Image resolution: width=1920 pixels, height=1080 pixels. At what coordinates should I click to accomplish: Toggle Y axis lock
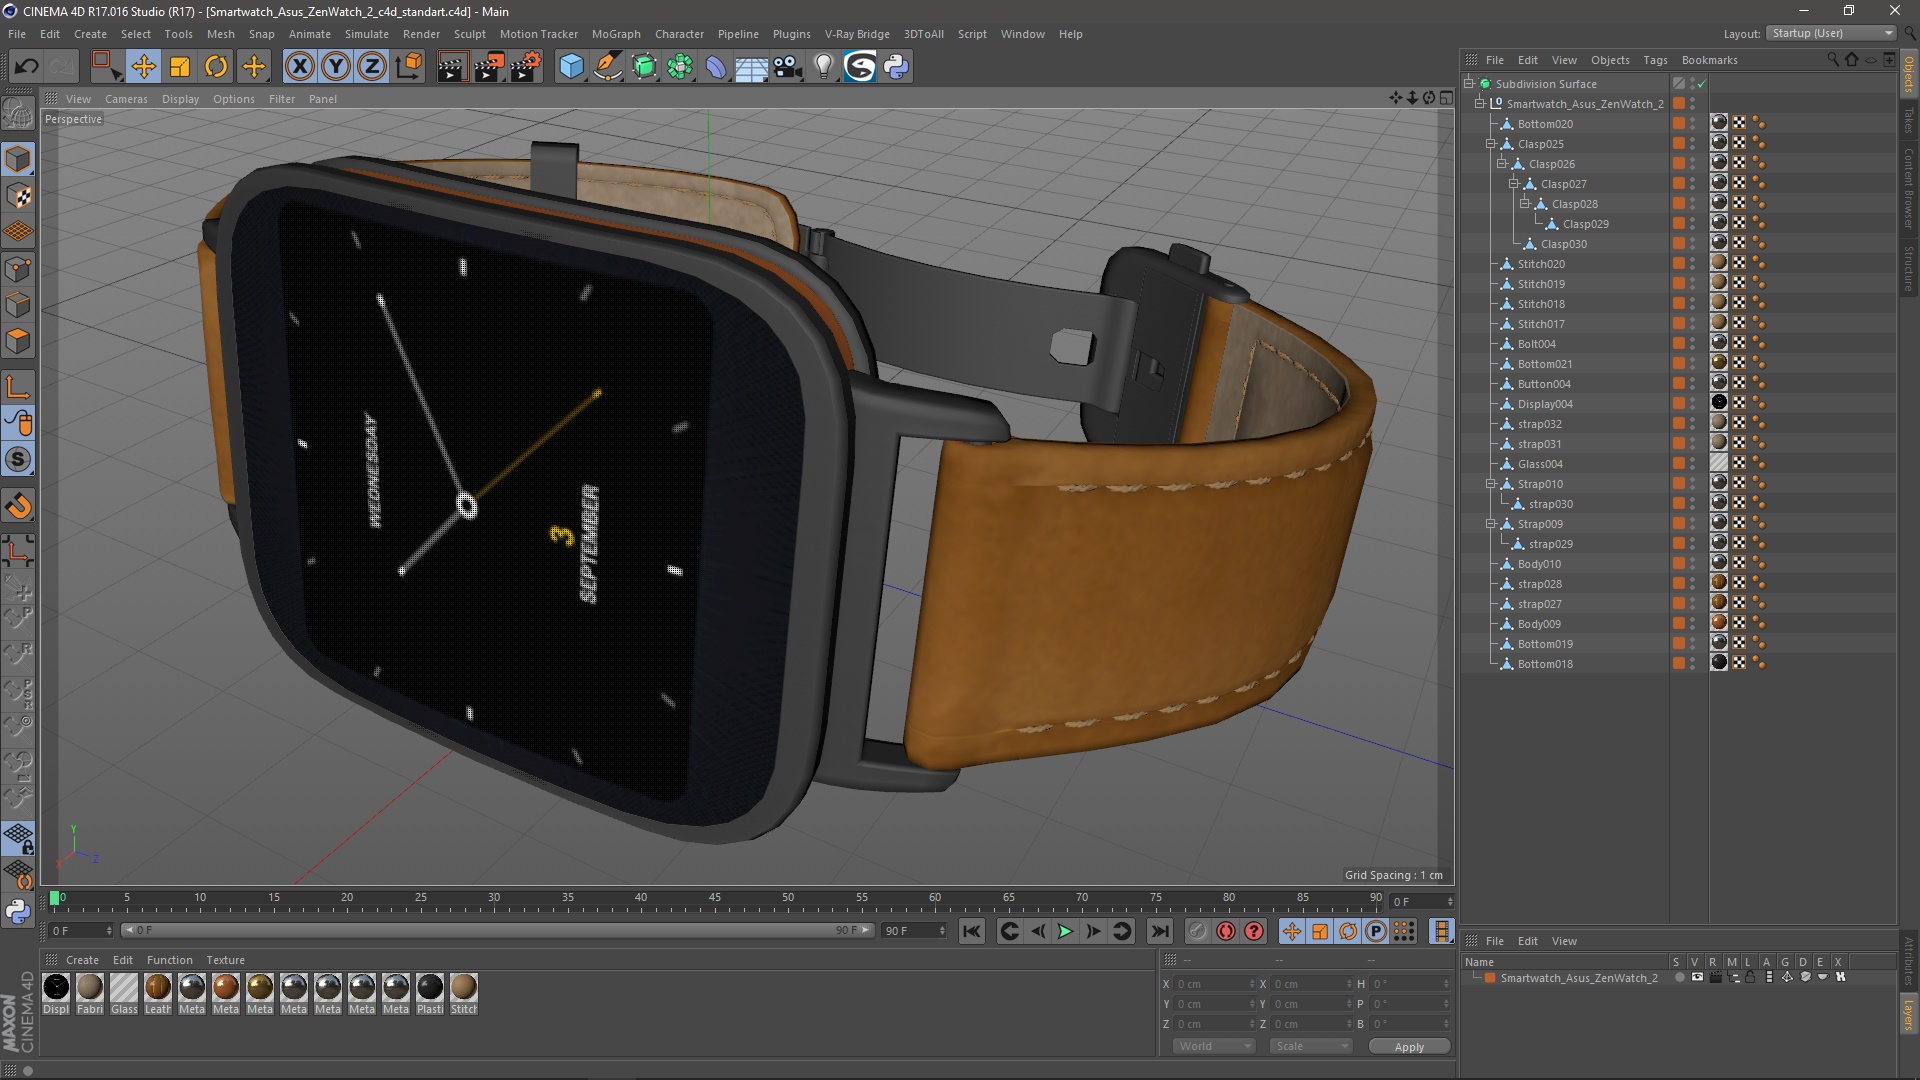click(336, 67)
